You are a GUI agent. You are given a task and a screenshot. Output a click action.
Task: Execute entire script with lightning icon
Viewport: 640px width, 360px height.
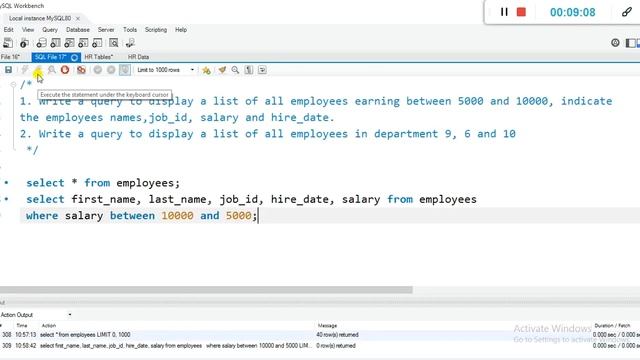(x=24, y=70)
